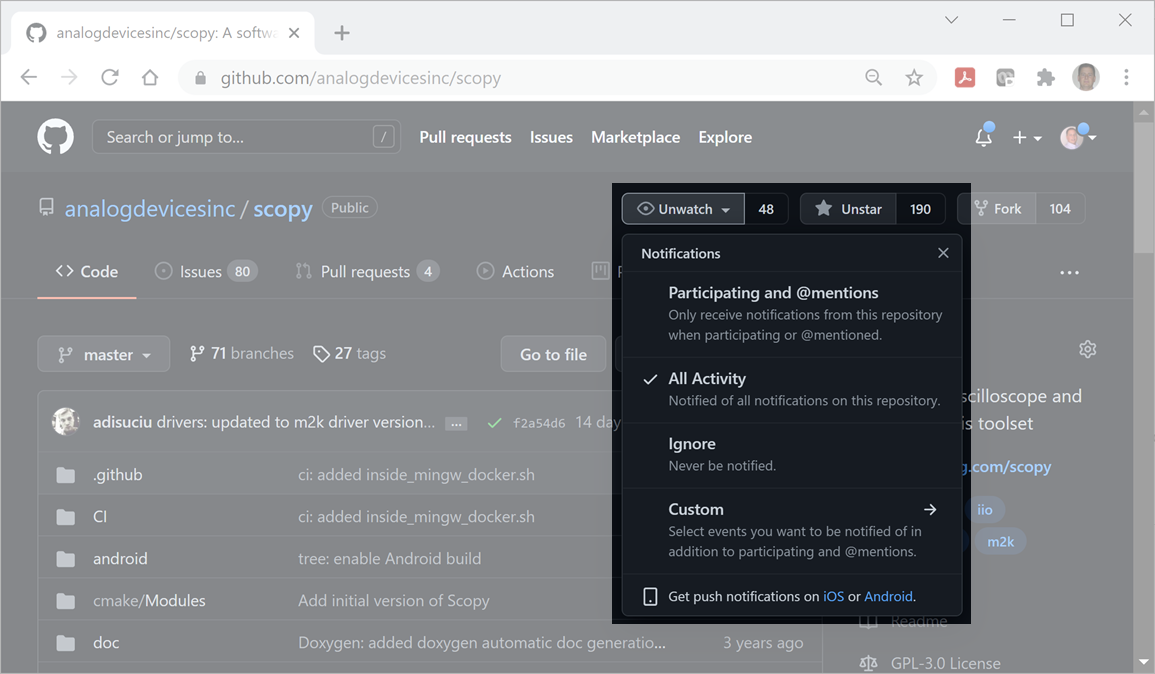This screenshot has width=1155, height=674.
Task: Click the Search or jump to field
Action: pos(246,137)
